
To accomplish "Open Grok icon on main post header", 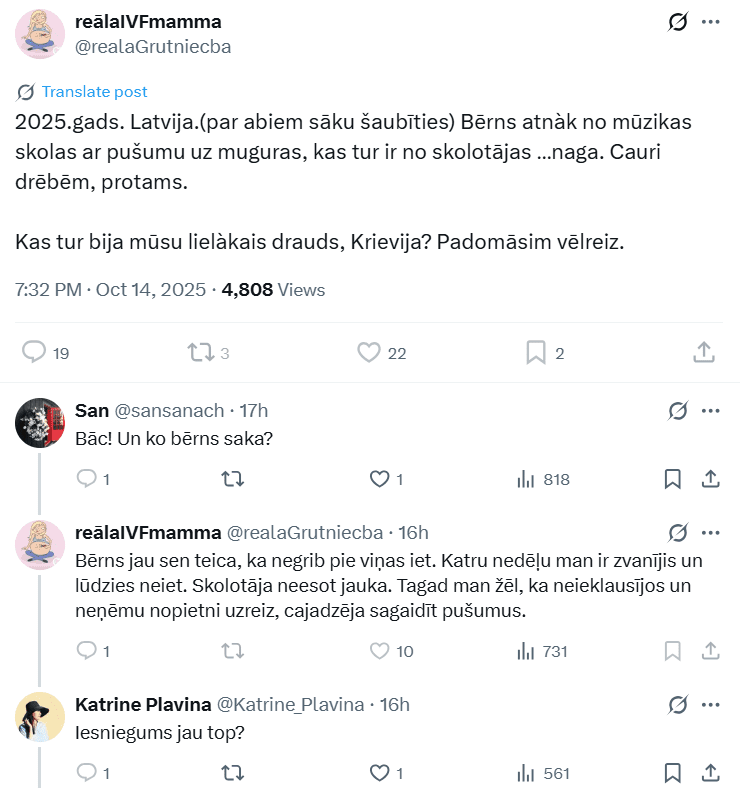I will coord(678,22).
